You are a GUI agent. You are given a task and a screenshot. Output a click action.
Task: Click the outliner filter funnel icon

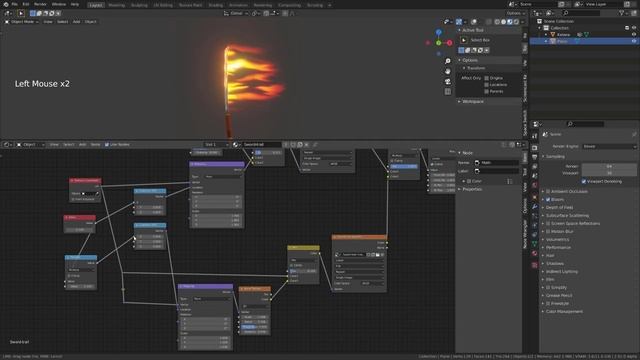622,13
